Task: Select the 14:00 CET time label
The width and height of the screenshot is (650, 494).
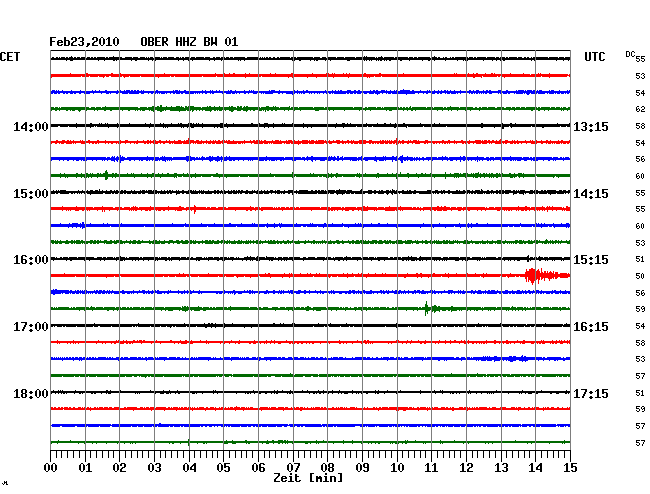Action: [31, 126]
